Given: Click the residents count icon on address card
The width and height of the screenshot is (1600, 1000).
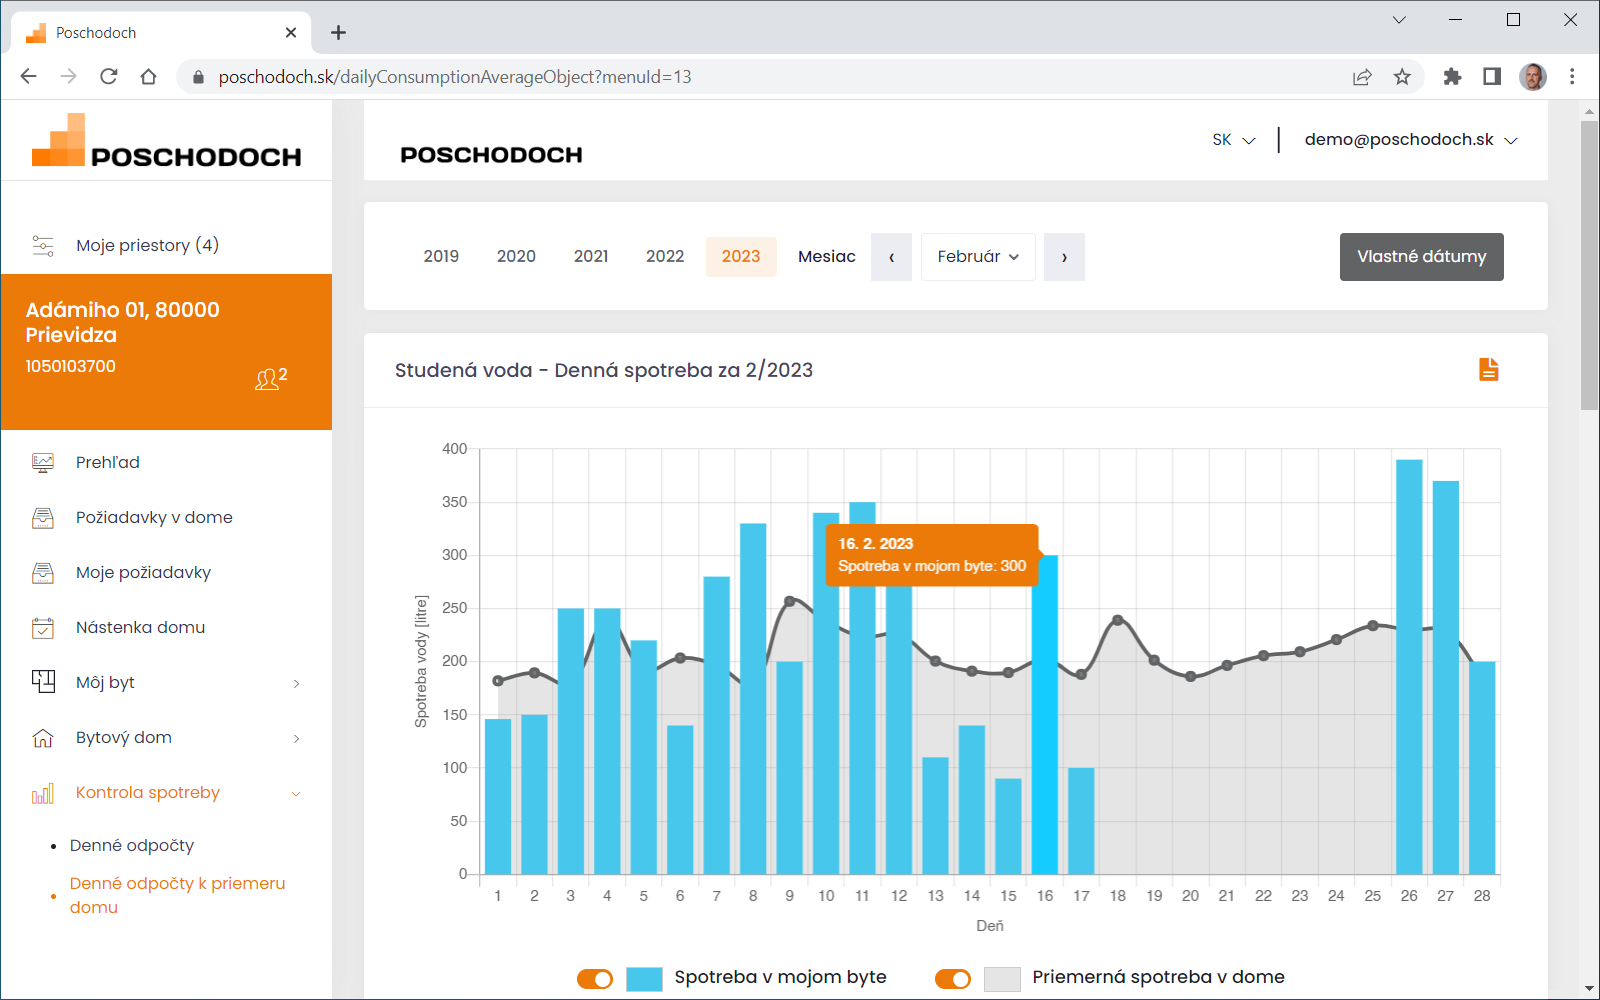Looking at the screenshot, I should click(x=271, y=378).
